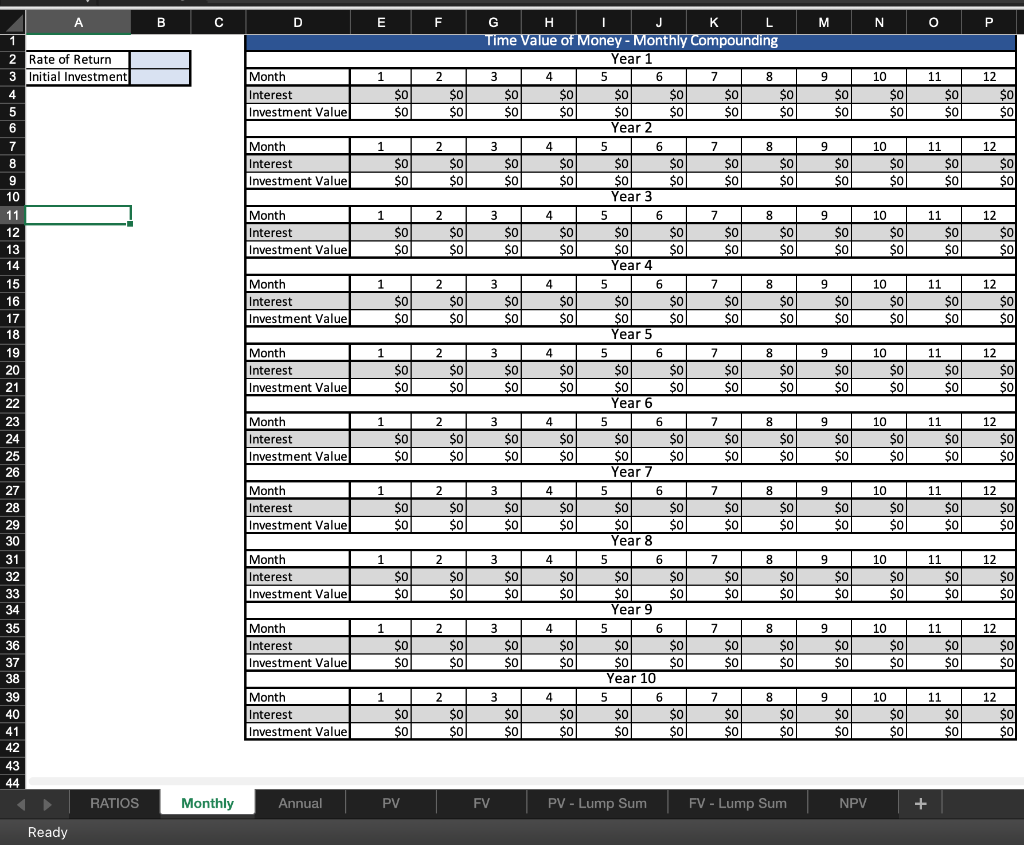Click the 'Year 5' heading cell

pyautogui.click(x=631, y=334)
